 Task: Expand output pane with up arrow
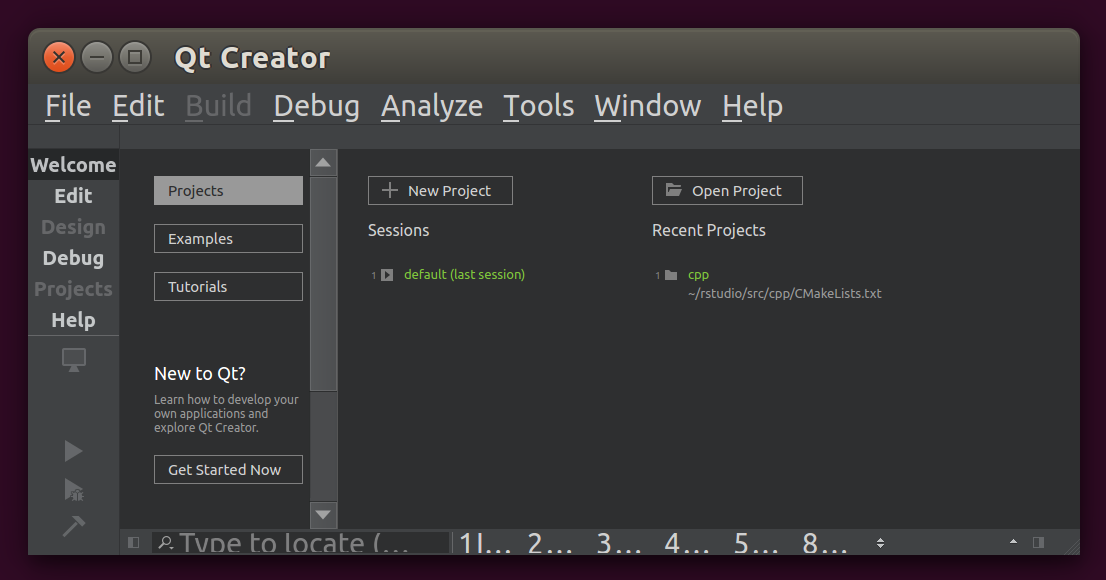point(1013,542)
